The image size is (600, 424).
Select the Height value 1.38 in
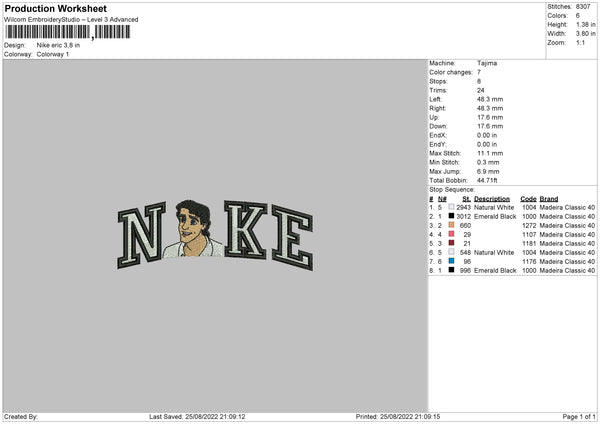point(585,24)
